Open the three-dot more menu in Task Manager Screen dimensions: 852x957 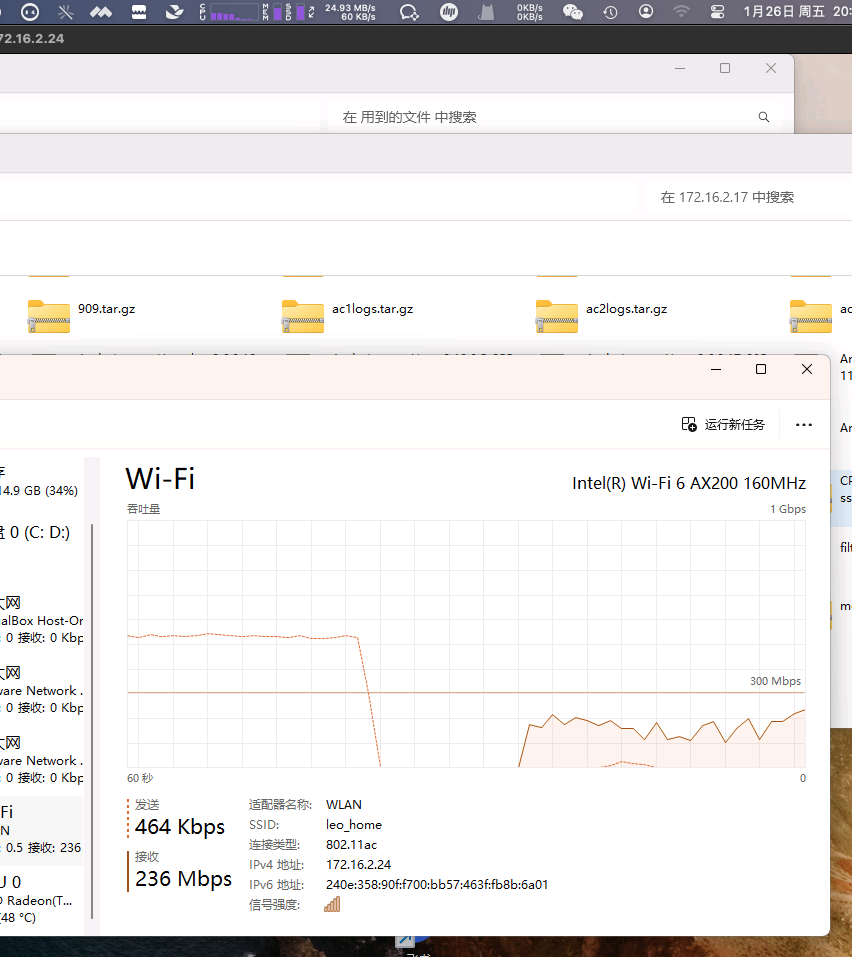point(804,425)
